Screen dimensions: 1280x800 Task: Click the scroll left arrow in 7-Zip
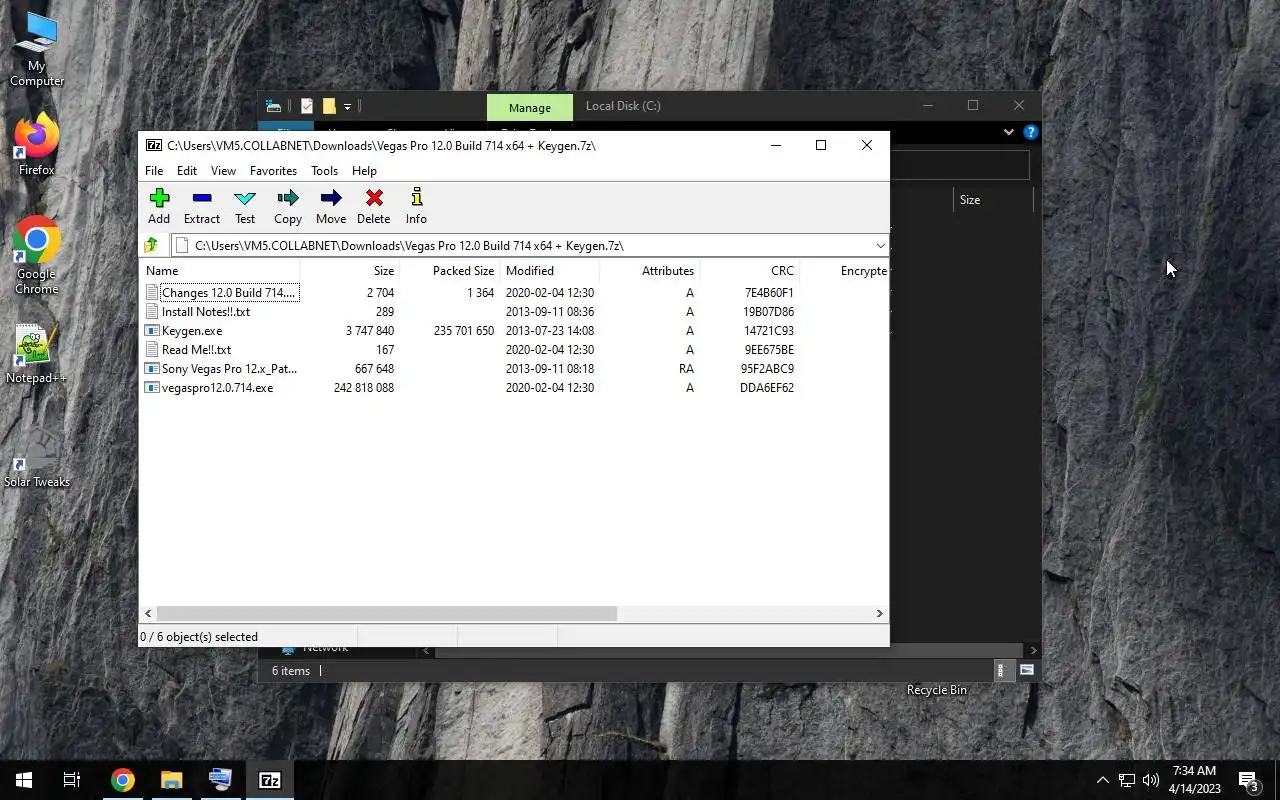[x=148, y=613]
